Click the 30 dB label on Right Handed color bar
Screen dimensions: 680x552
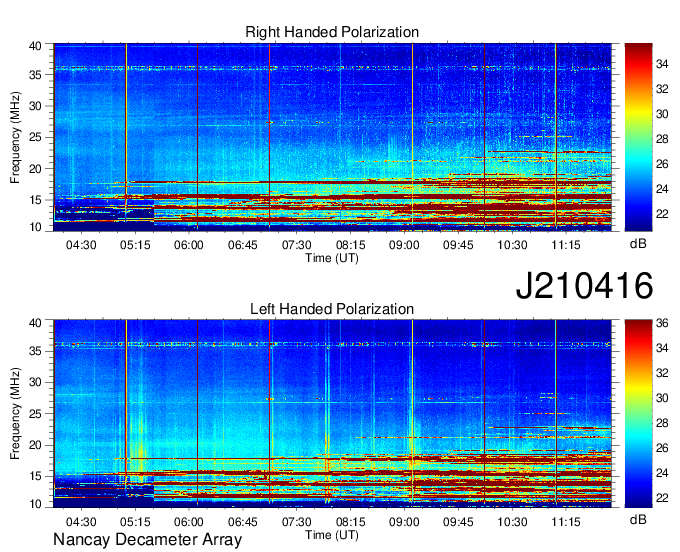click(x=662, y=114)
